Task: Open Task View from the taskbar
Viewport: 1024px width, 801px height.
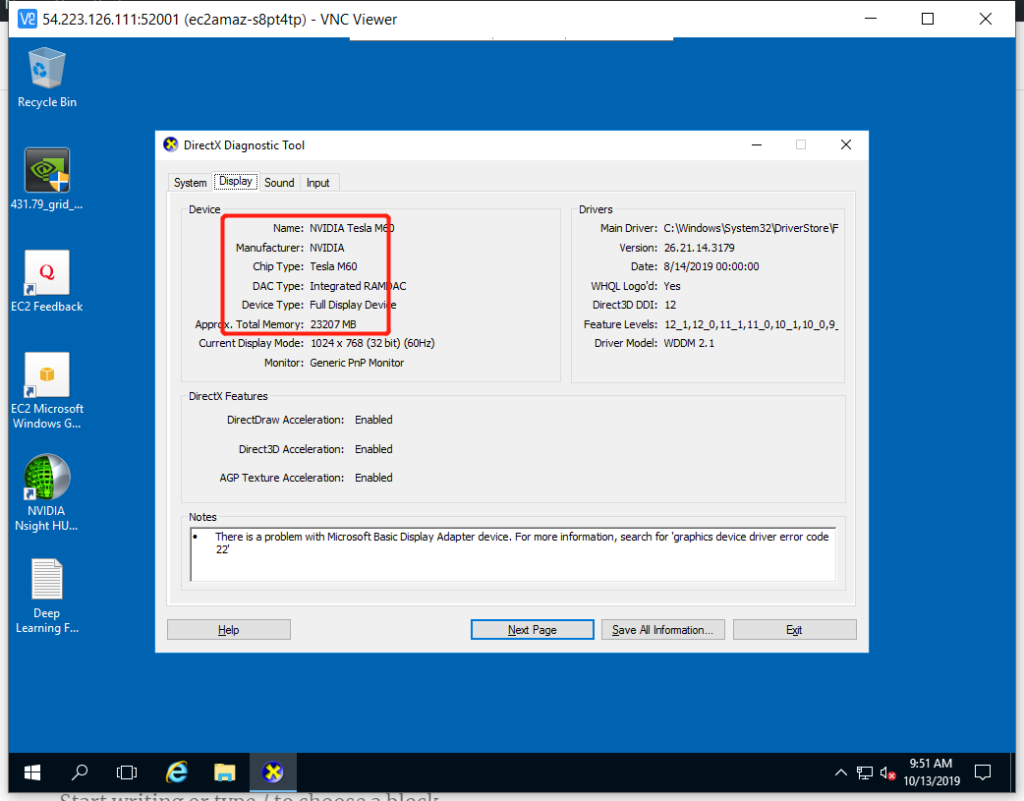Action: pos(127,772)
